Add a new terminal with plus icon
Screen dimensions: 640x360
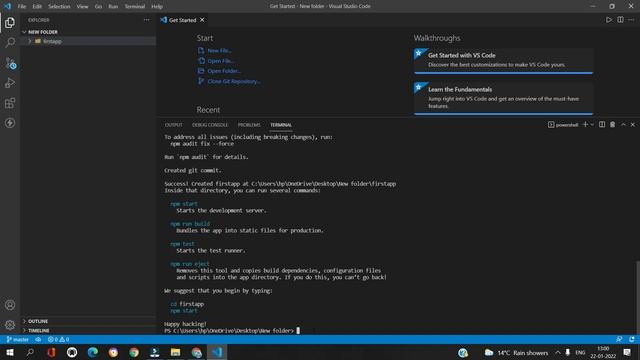pyautogui.click(x=585, y=124)
